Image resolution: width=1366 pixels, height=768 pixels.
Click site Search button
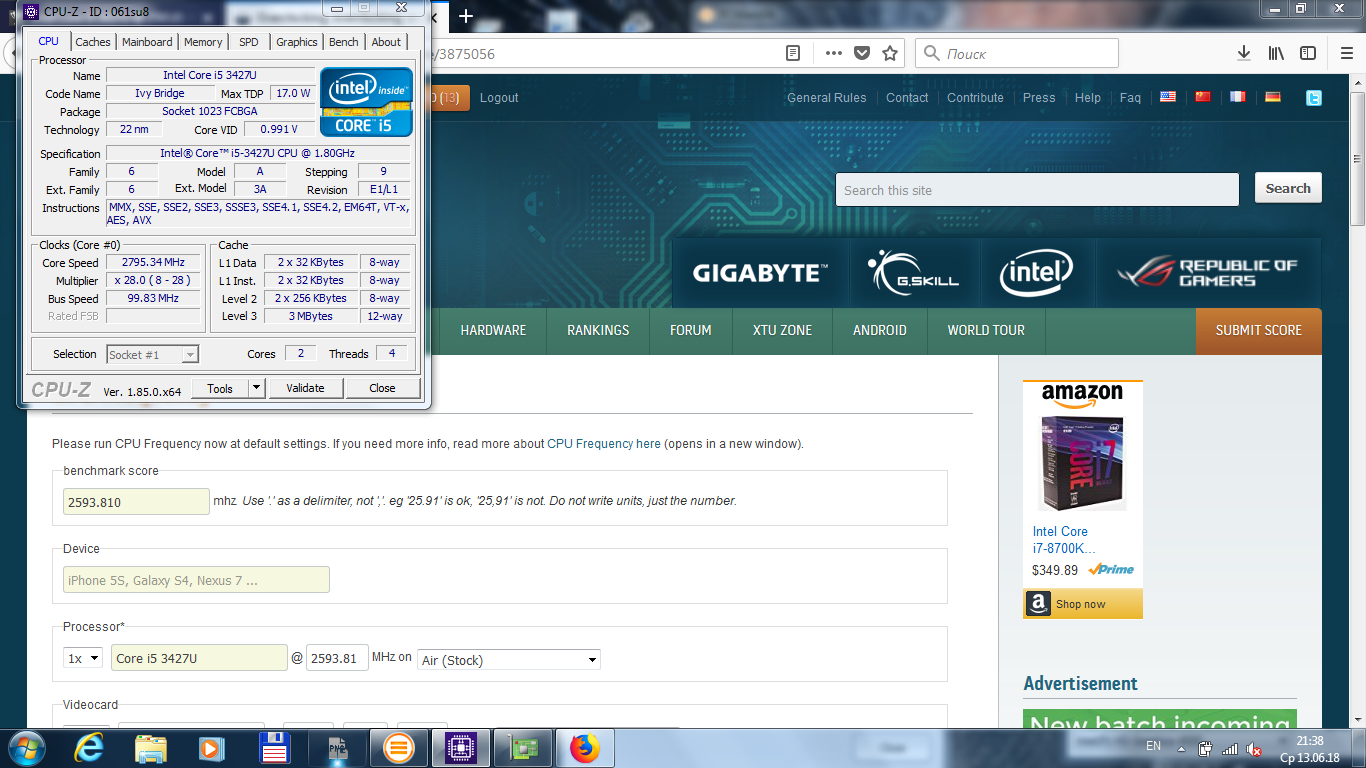point(1288,188)
